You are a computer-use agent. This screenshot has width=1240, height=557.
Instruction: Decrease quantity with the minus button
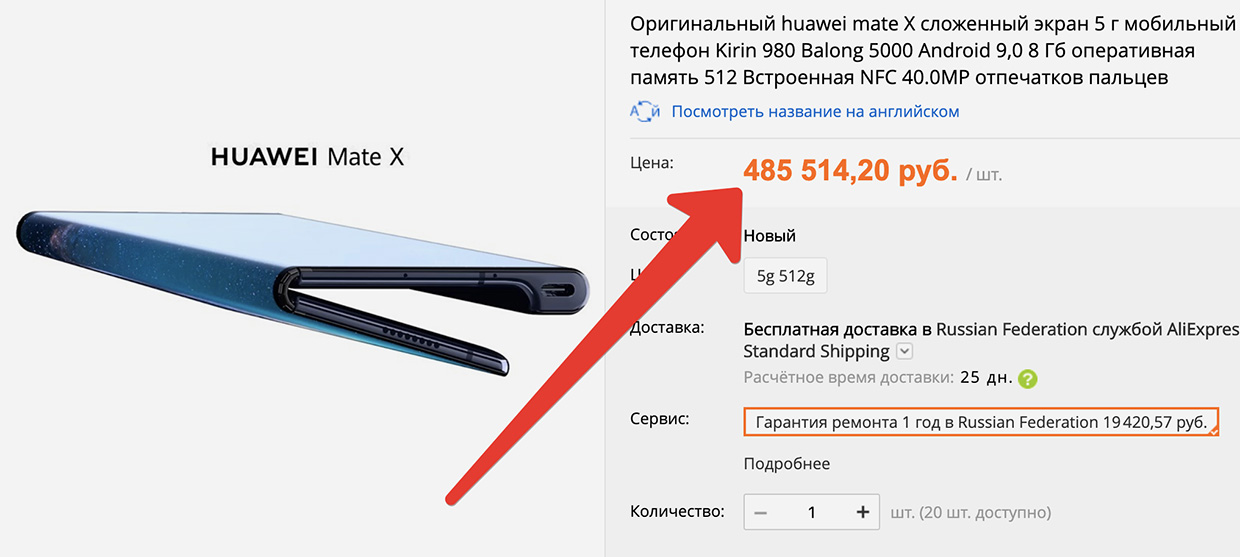point(761,512)
